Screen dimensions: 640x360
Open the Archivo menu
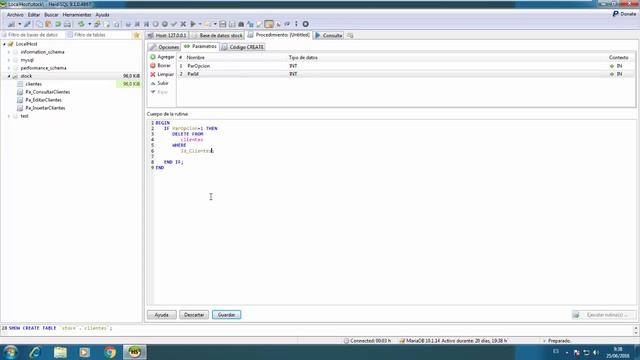[15, 15]
